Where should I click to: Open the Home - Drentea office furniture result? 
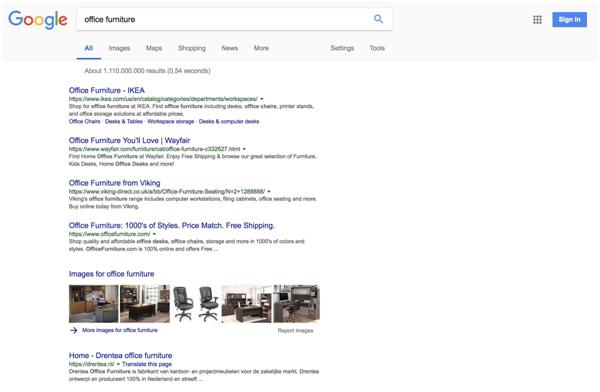tap(121, 356)
